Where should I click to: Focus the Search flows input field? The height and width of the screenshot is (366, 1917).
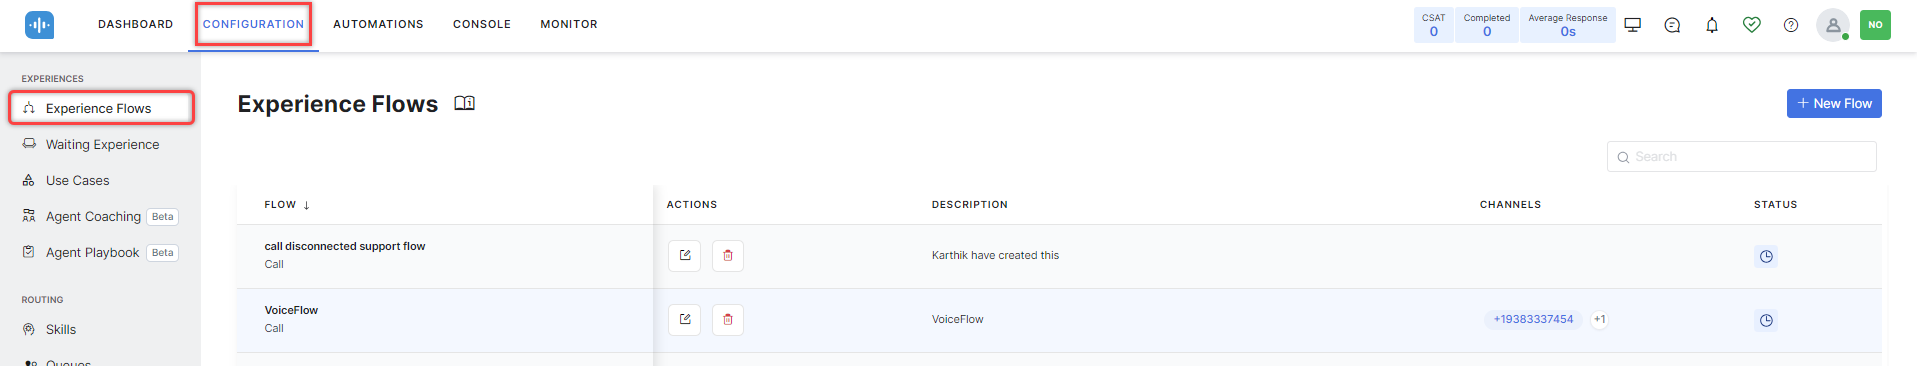[1741, 157]
